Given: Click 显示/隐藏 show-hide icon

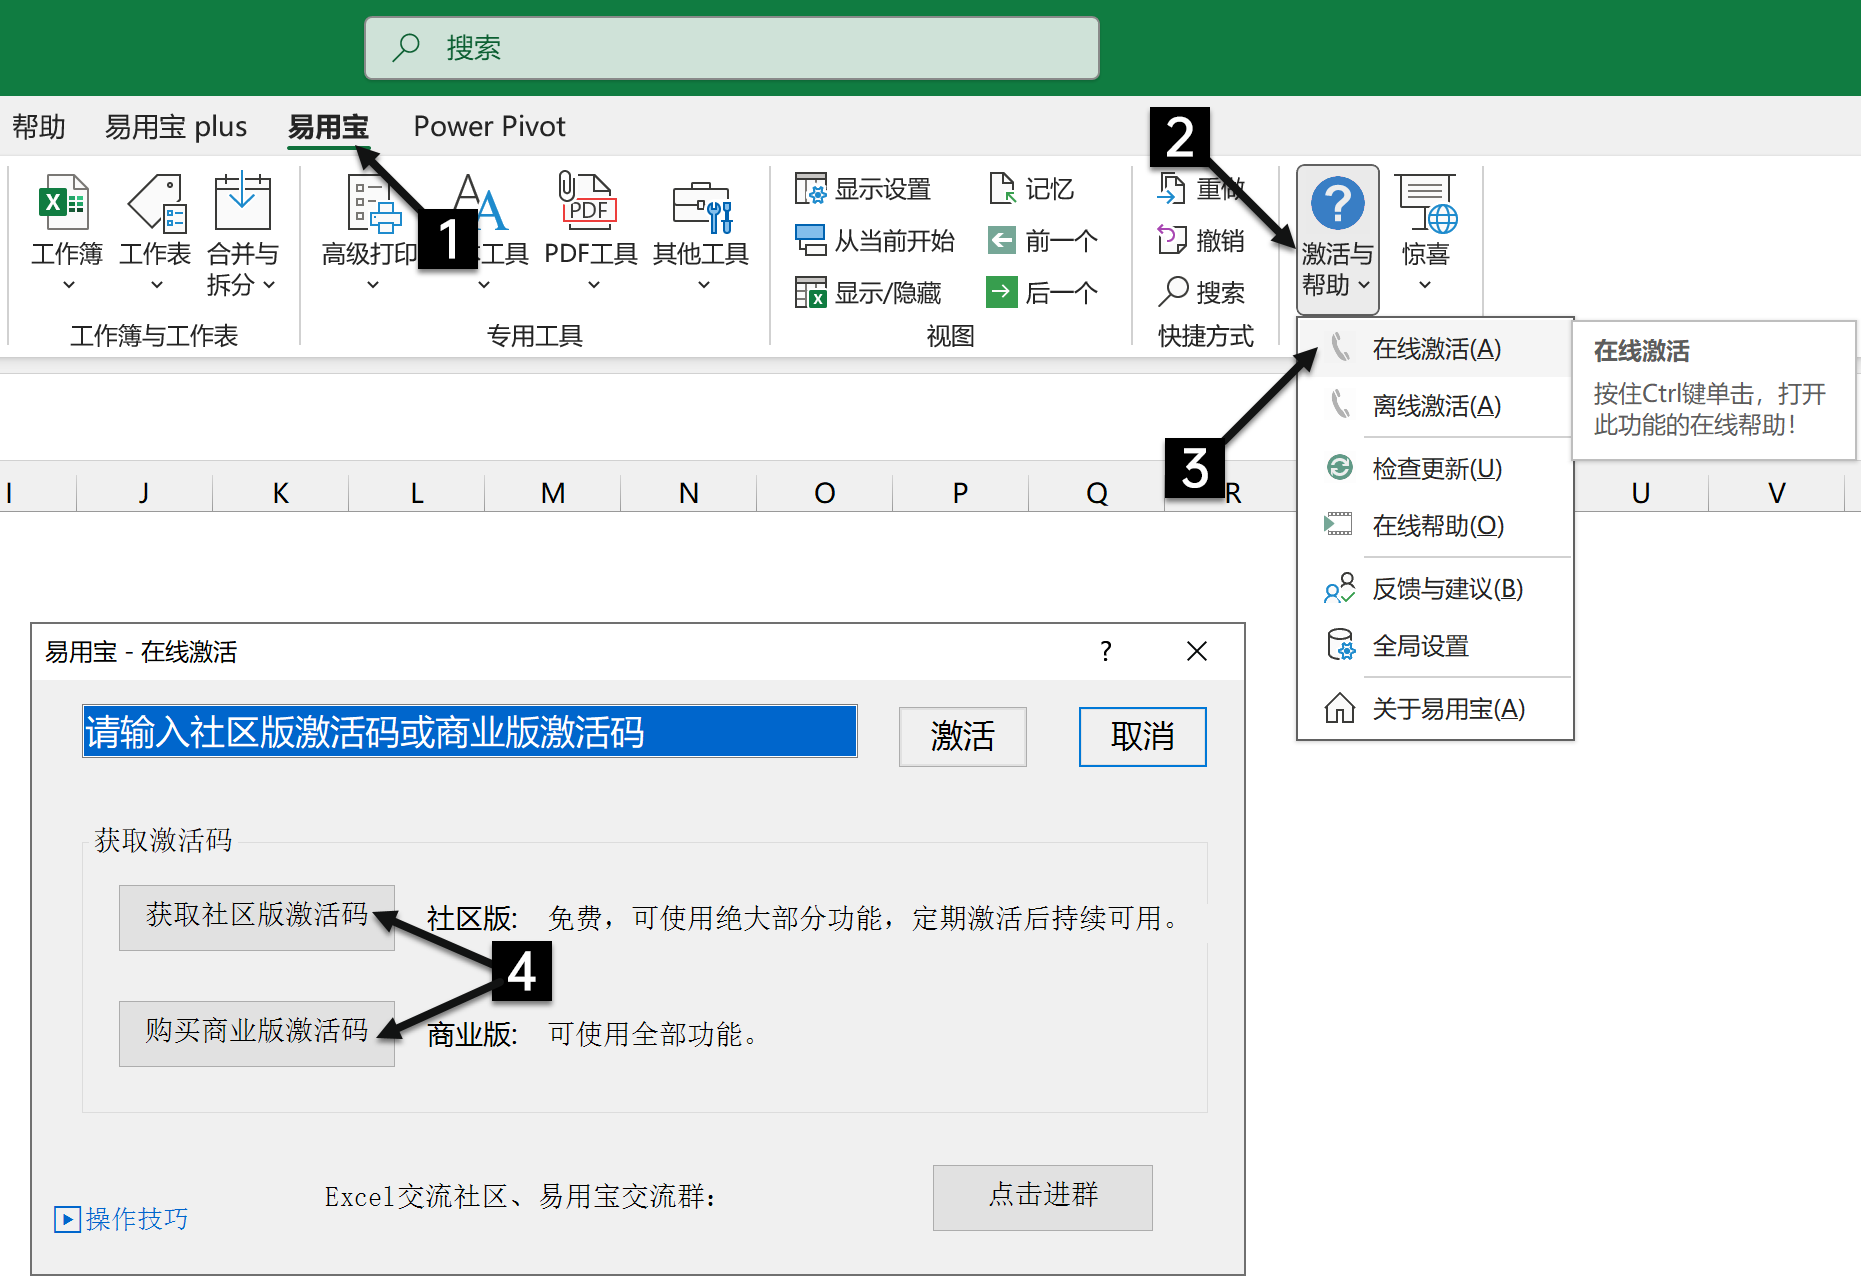Looking at the screenshot, I should tap(810, 292).
